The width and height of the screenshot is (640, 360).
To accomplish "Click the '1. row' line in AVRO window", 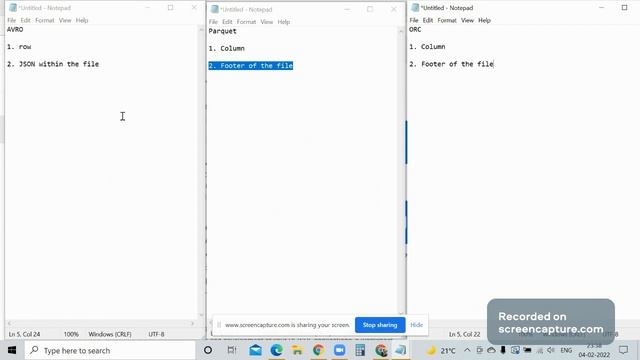I will click(19, 47).
